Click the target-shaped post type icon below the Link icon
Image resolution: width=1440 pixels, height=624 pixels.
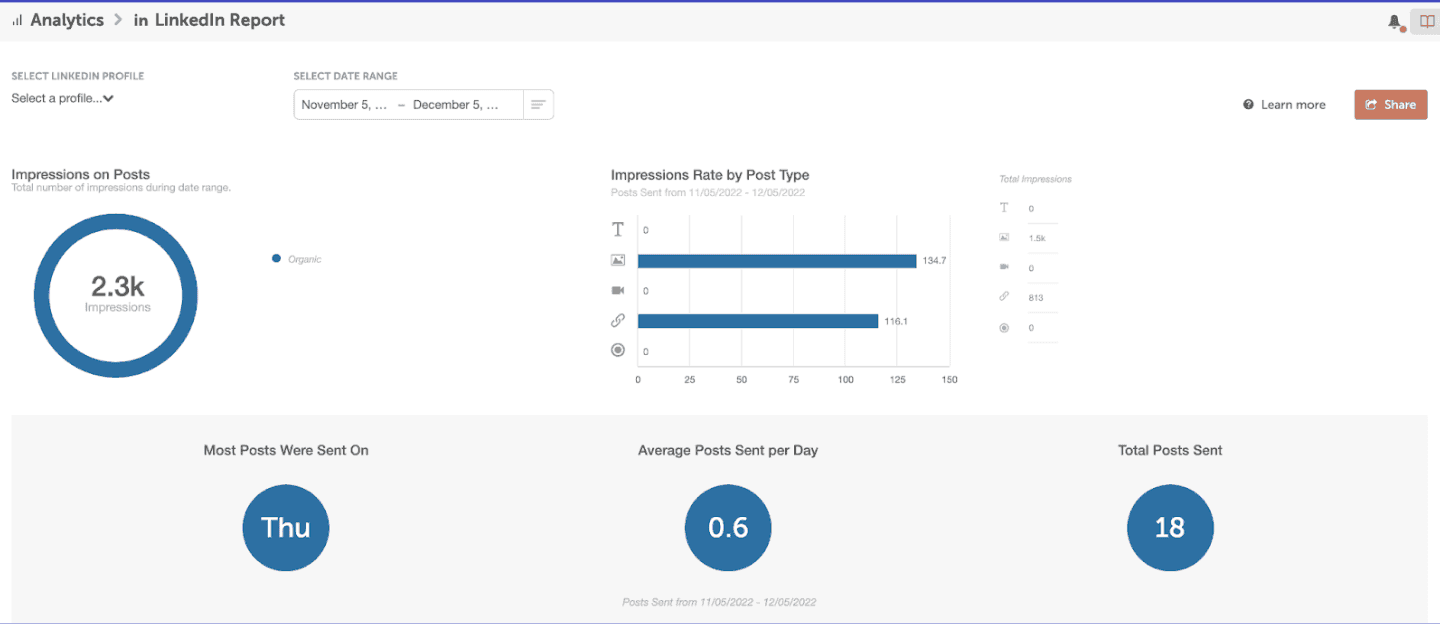point(618,350)
